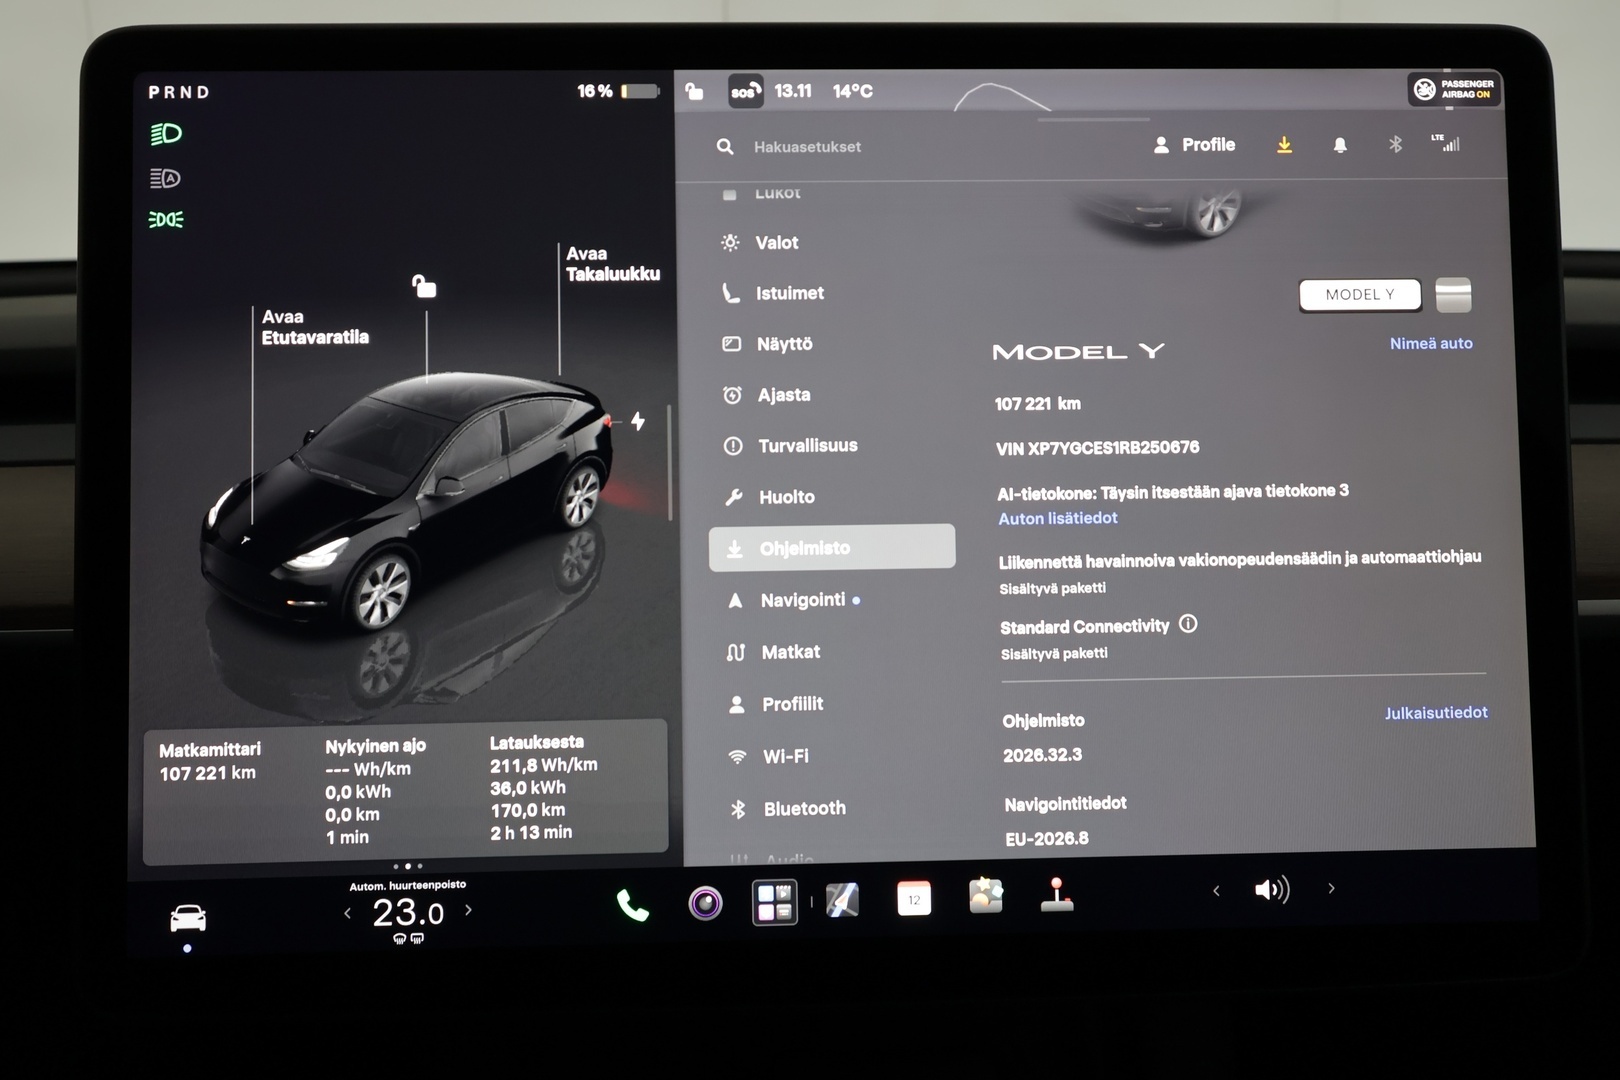Increase cabin temperature with right arrow

coord(468,910)
